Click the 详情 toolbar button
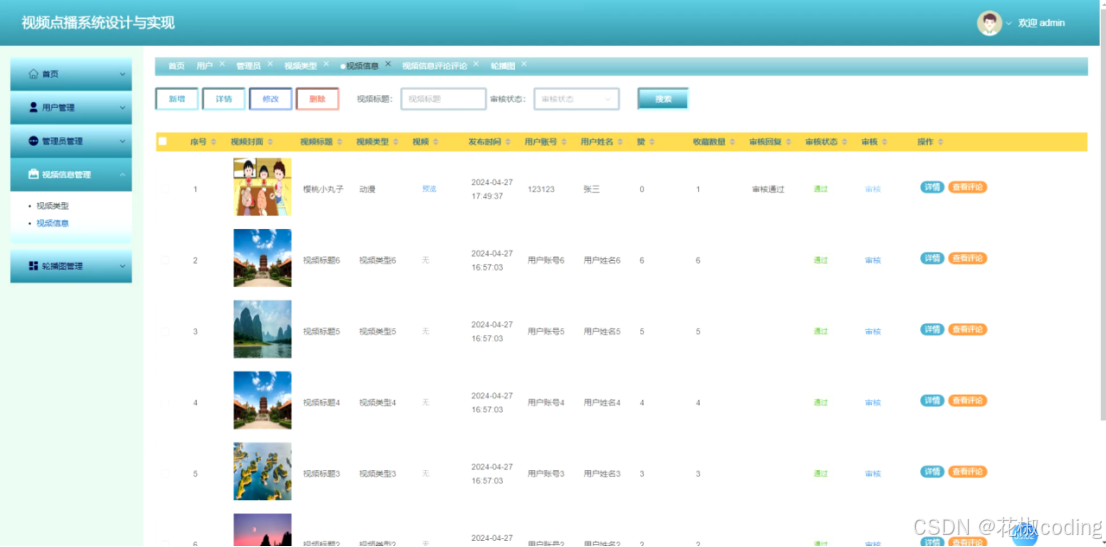Image resolution: width=1106 pixels, height=547 pixels. 224,99
